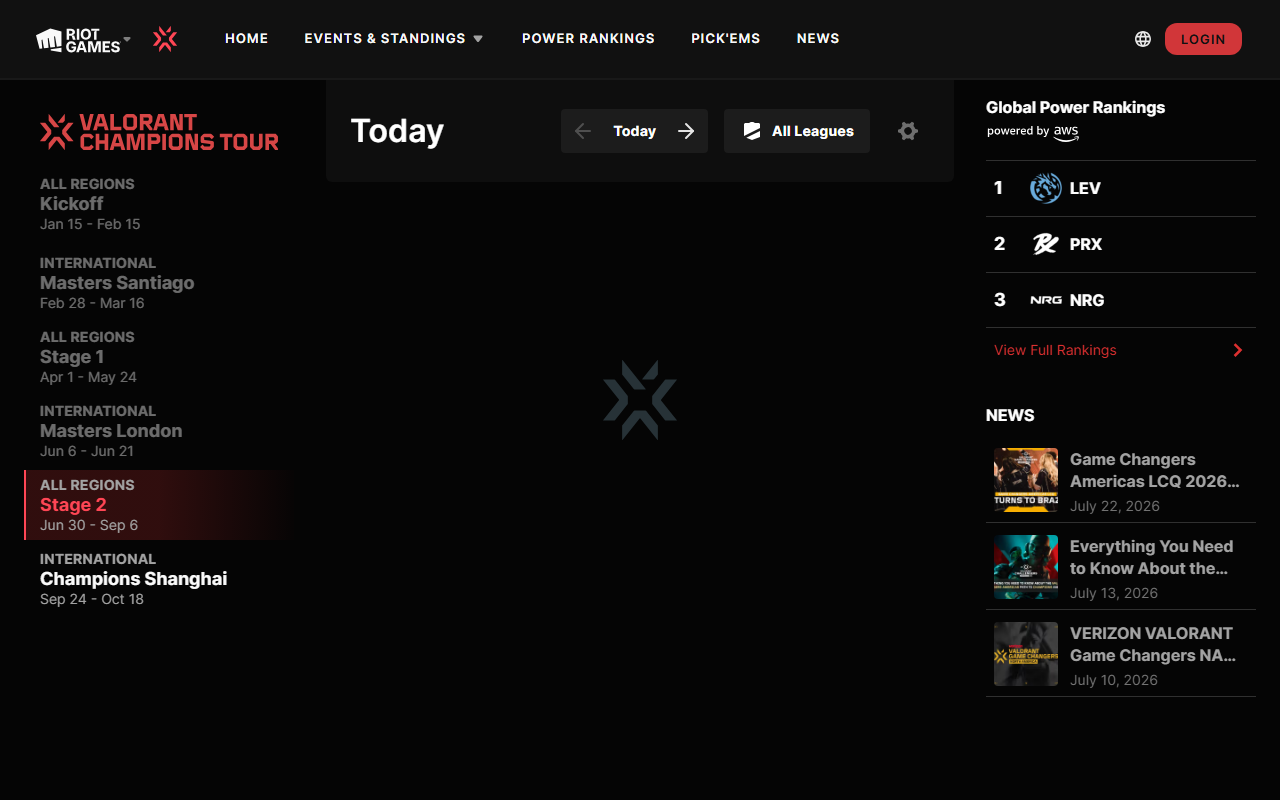
Task: Open the PICK'EMS nav item
Action: pyautogui.click(x=725, y=39)
